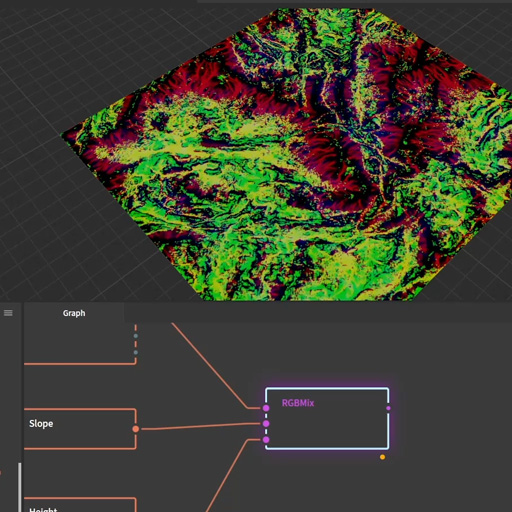Select the Height node
Viewport: 512px width, 512px height.
coord(80,505)
